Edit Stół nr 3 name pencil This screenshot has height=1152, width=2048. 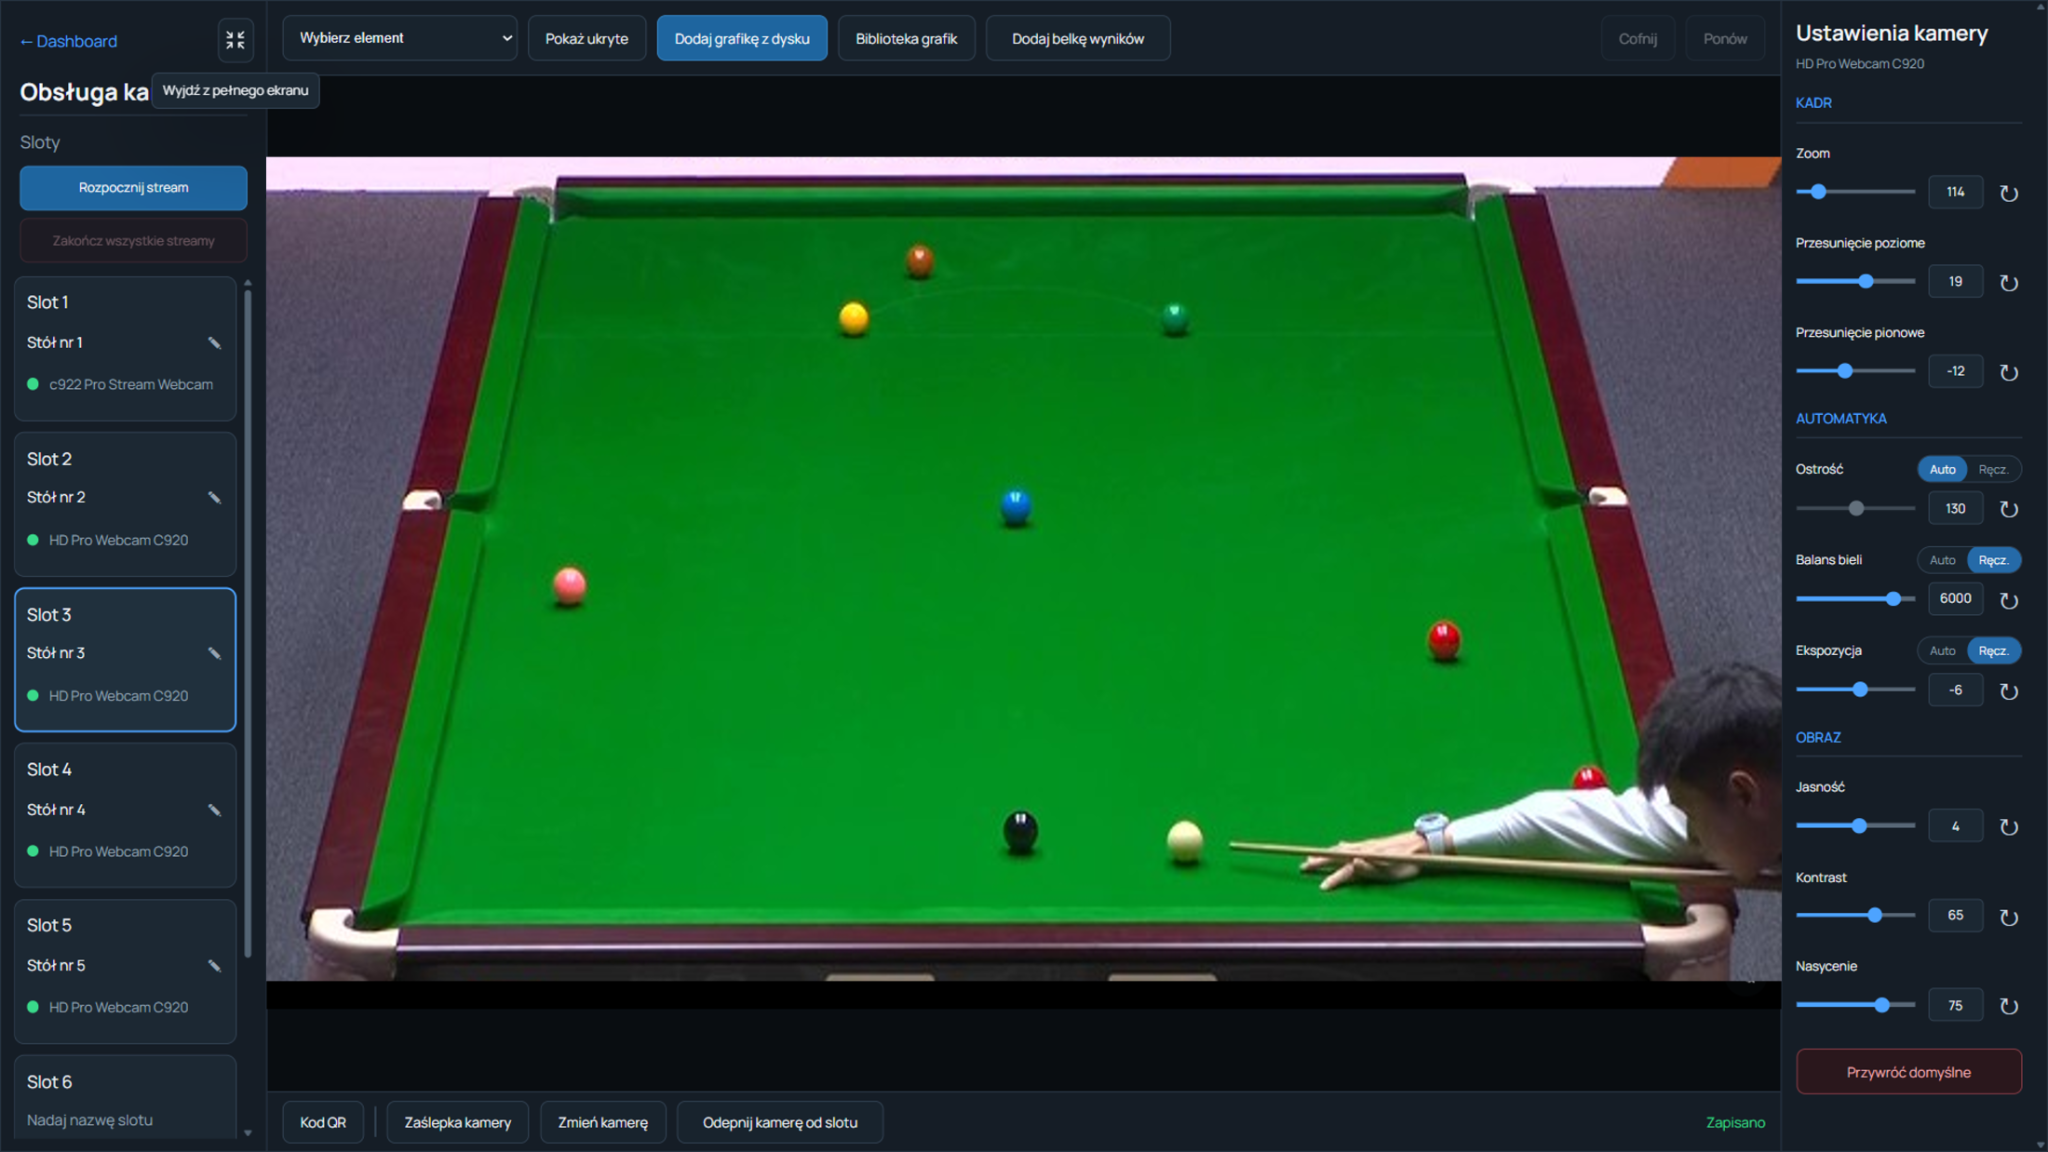[x=214, y=653]
